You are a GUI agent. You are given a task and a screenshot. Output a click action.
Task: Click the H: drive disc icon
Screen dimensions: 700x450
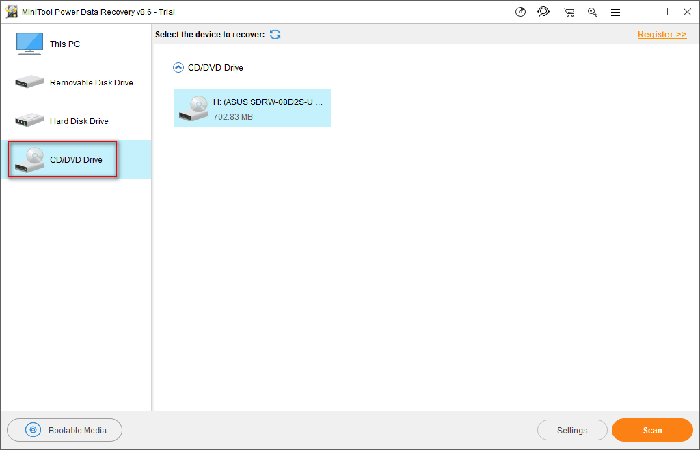click(193, 108)
